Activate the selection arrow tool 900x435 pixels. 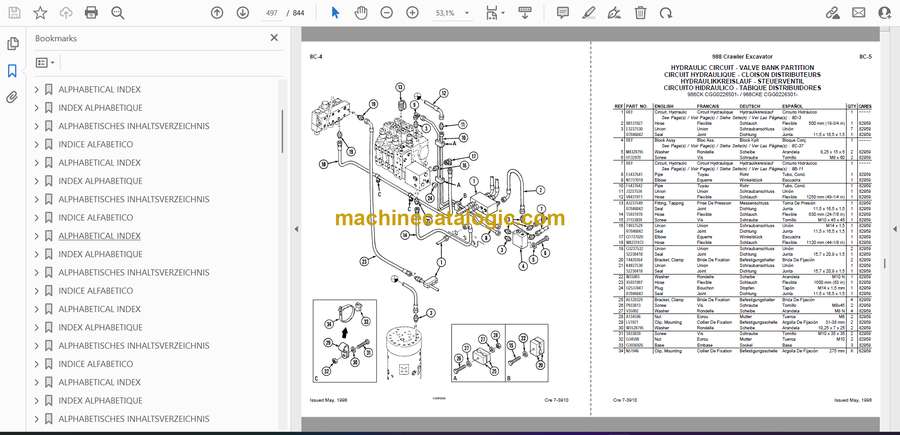point(336,13)
